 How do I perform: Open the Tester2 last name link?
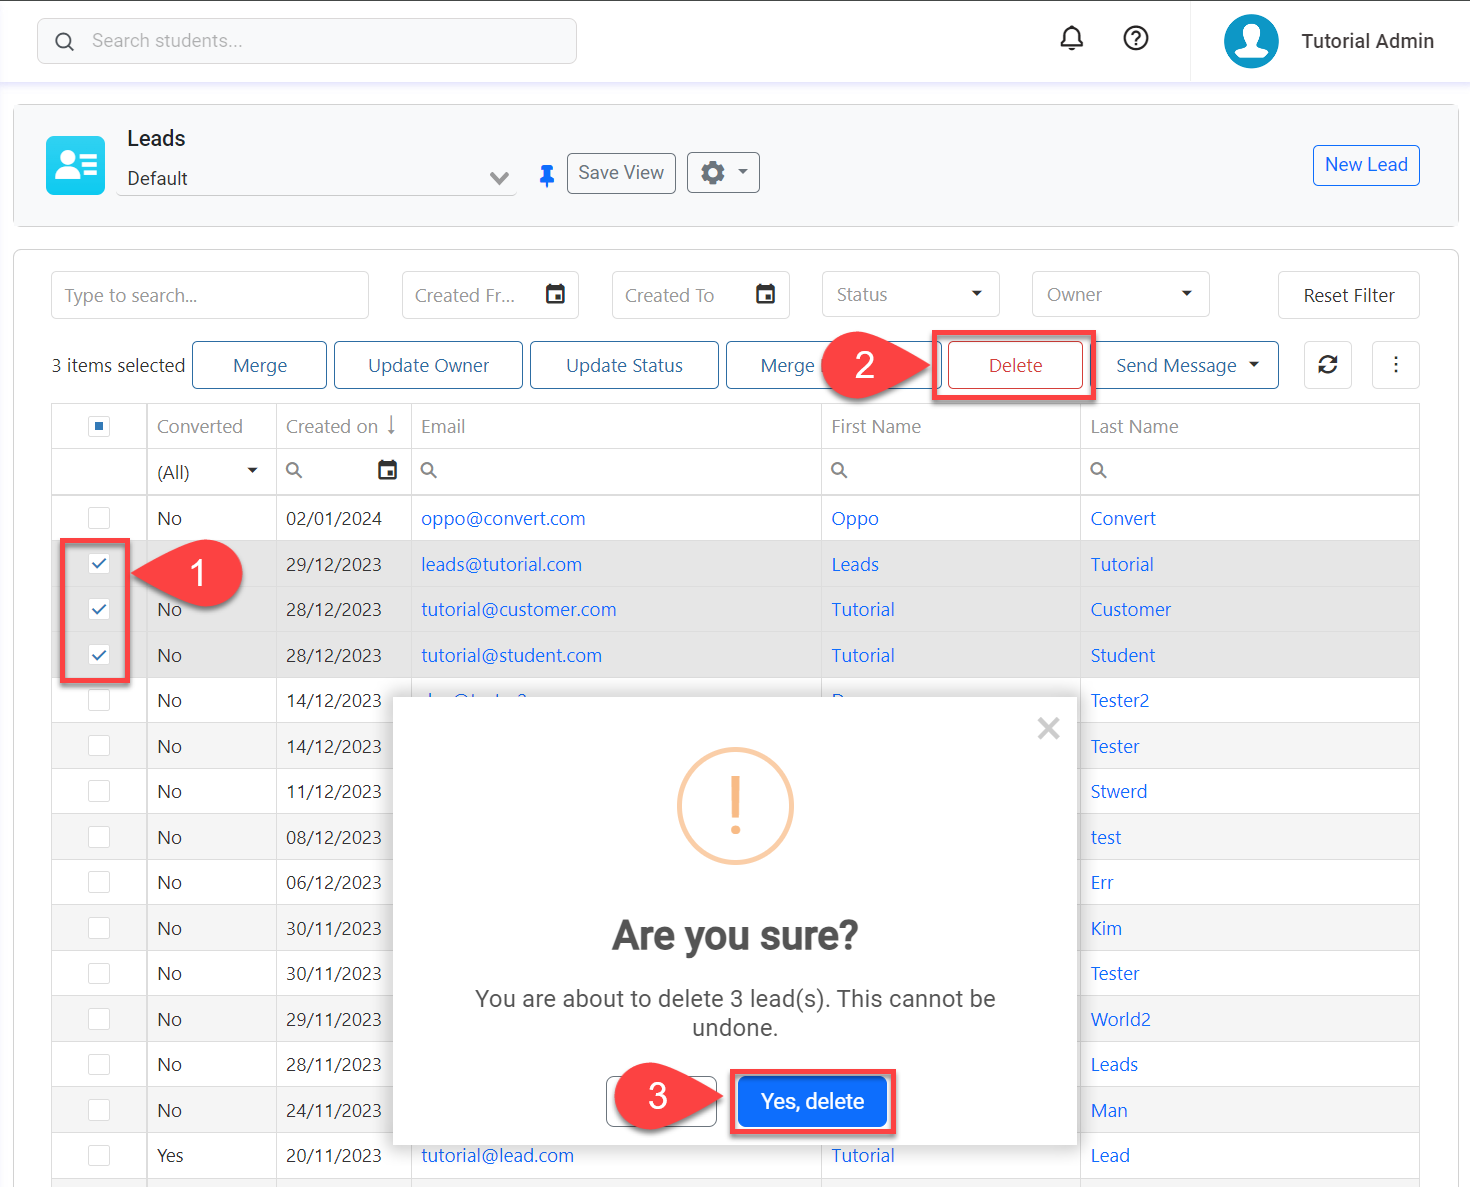1119,700
